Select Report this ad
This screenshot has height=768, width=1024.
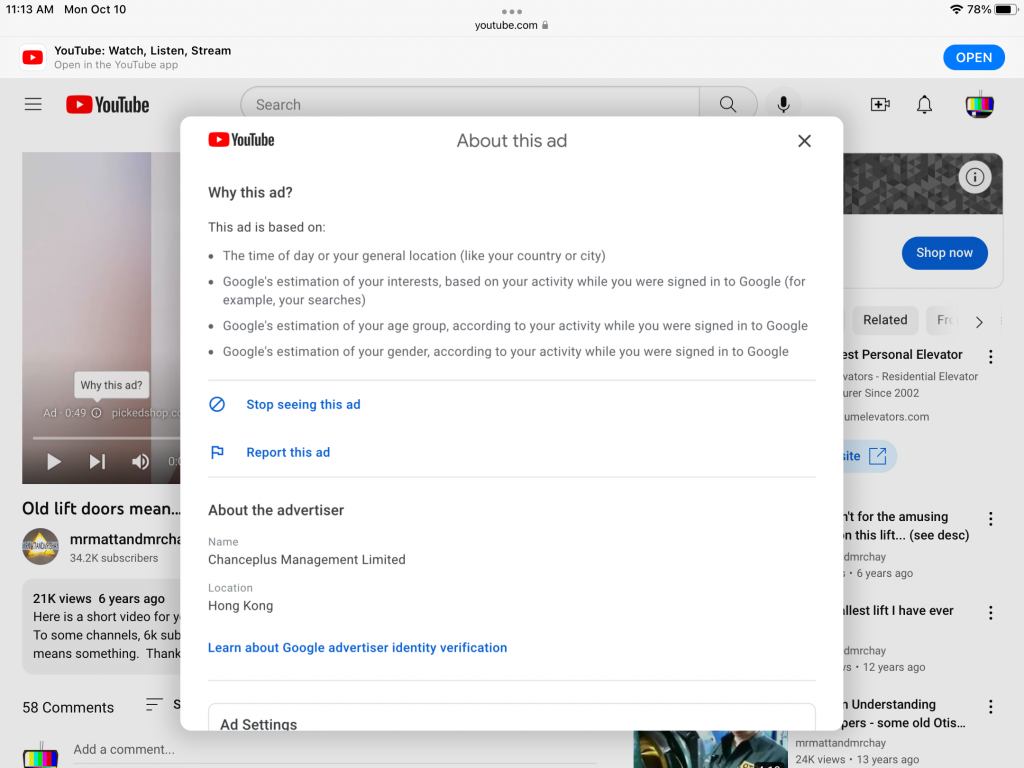click(x=288, y=453)
